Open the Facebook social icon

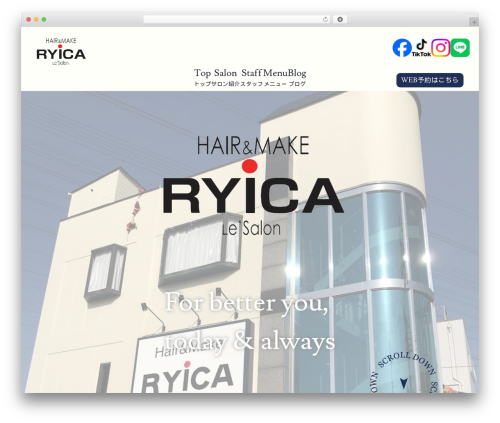click(x=402, y=48)
